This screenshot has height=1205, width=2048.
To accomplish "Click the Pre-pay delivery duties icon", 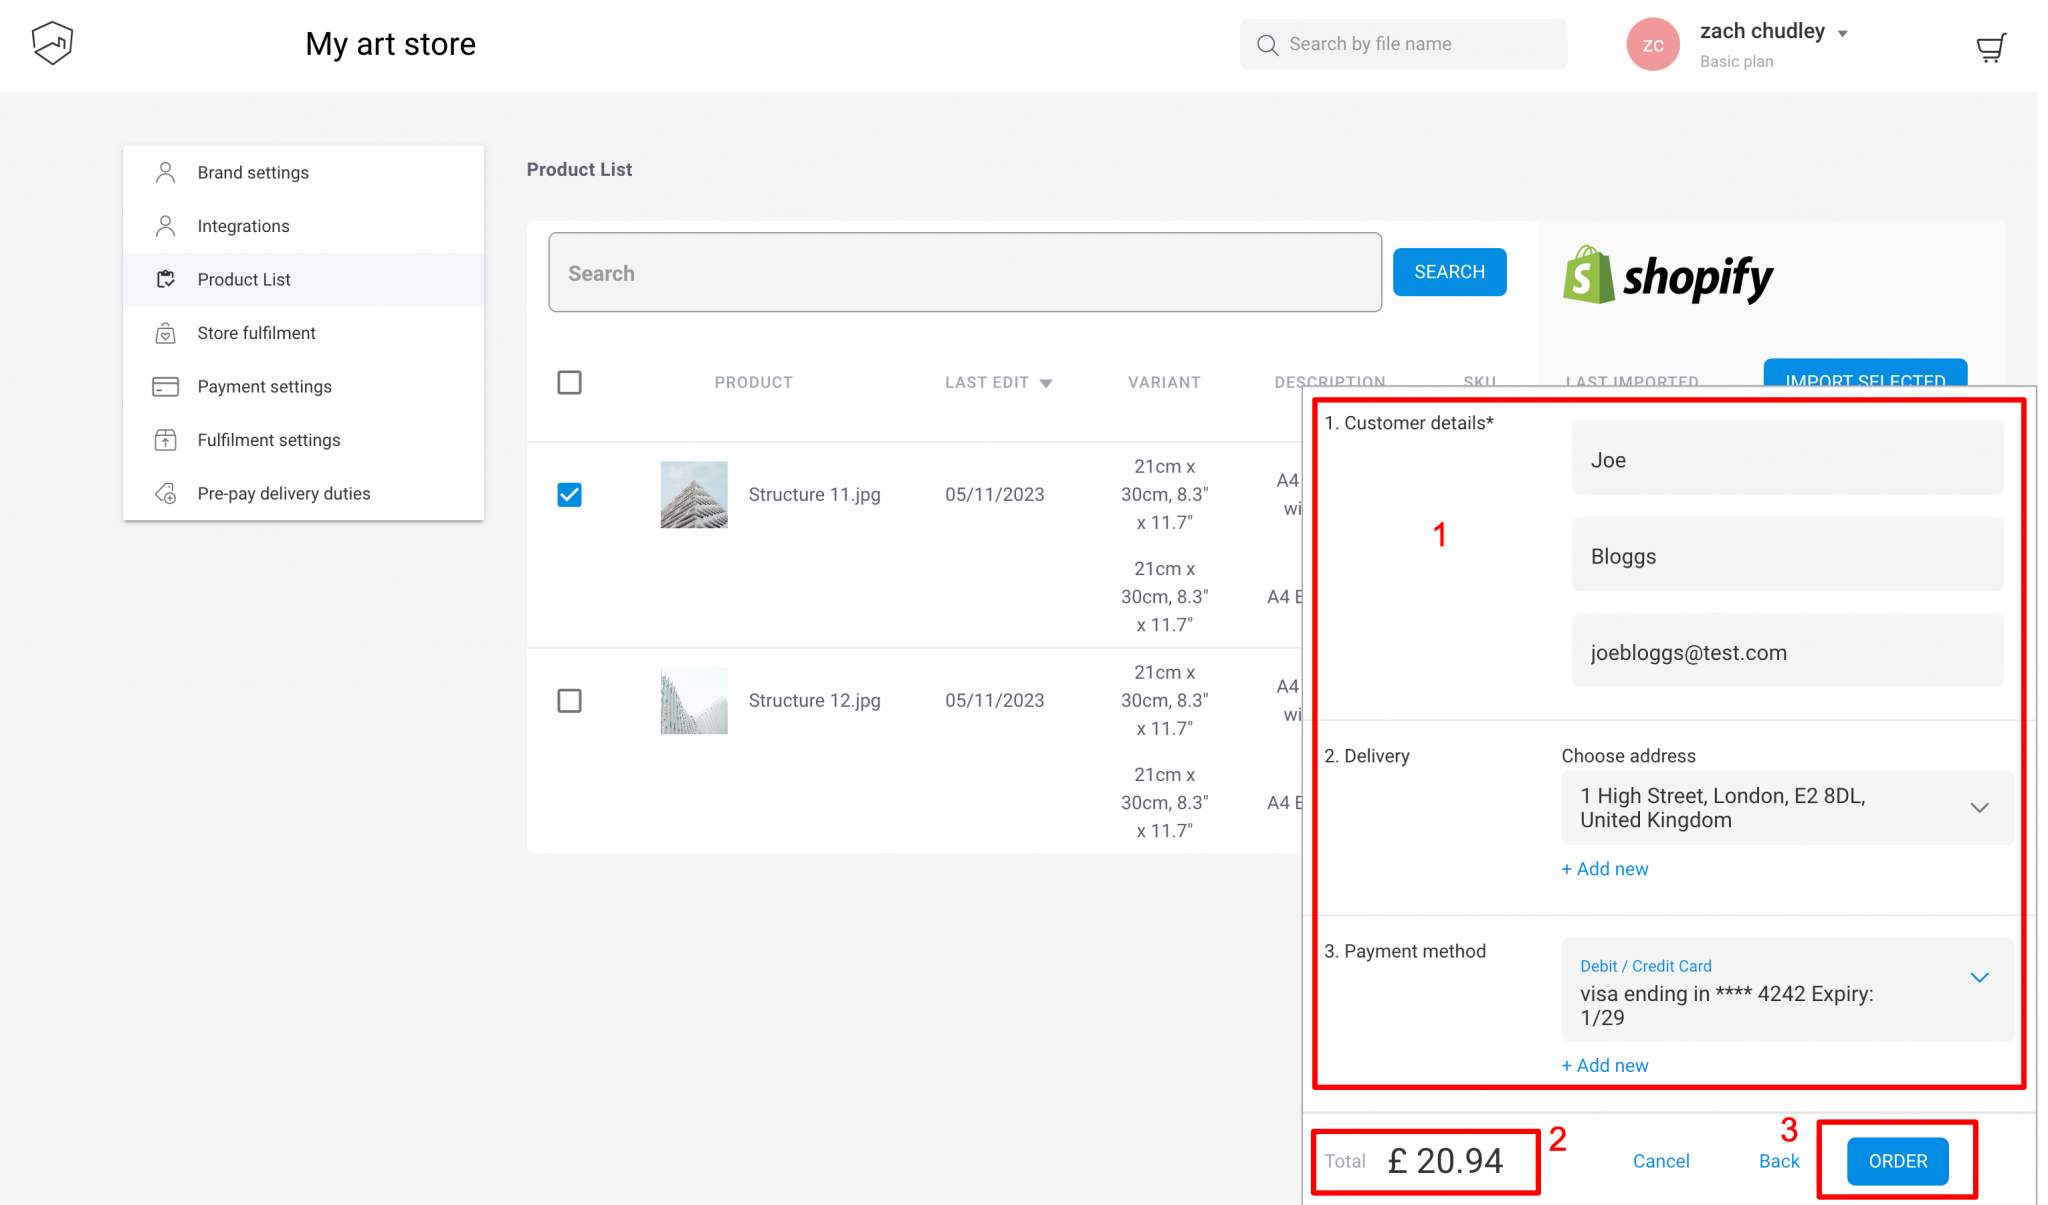I will (x=165, y=493).
